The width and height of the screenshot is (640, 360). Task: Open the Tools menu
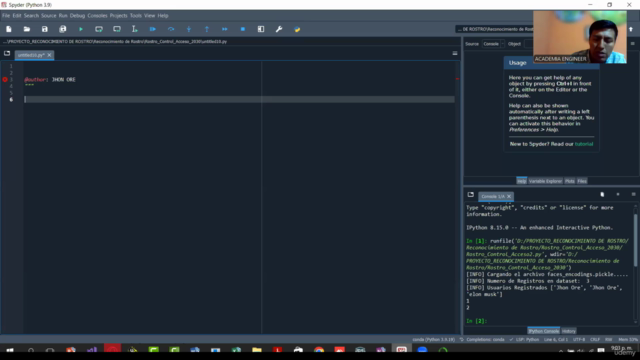[x=136, y=16]
